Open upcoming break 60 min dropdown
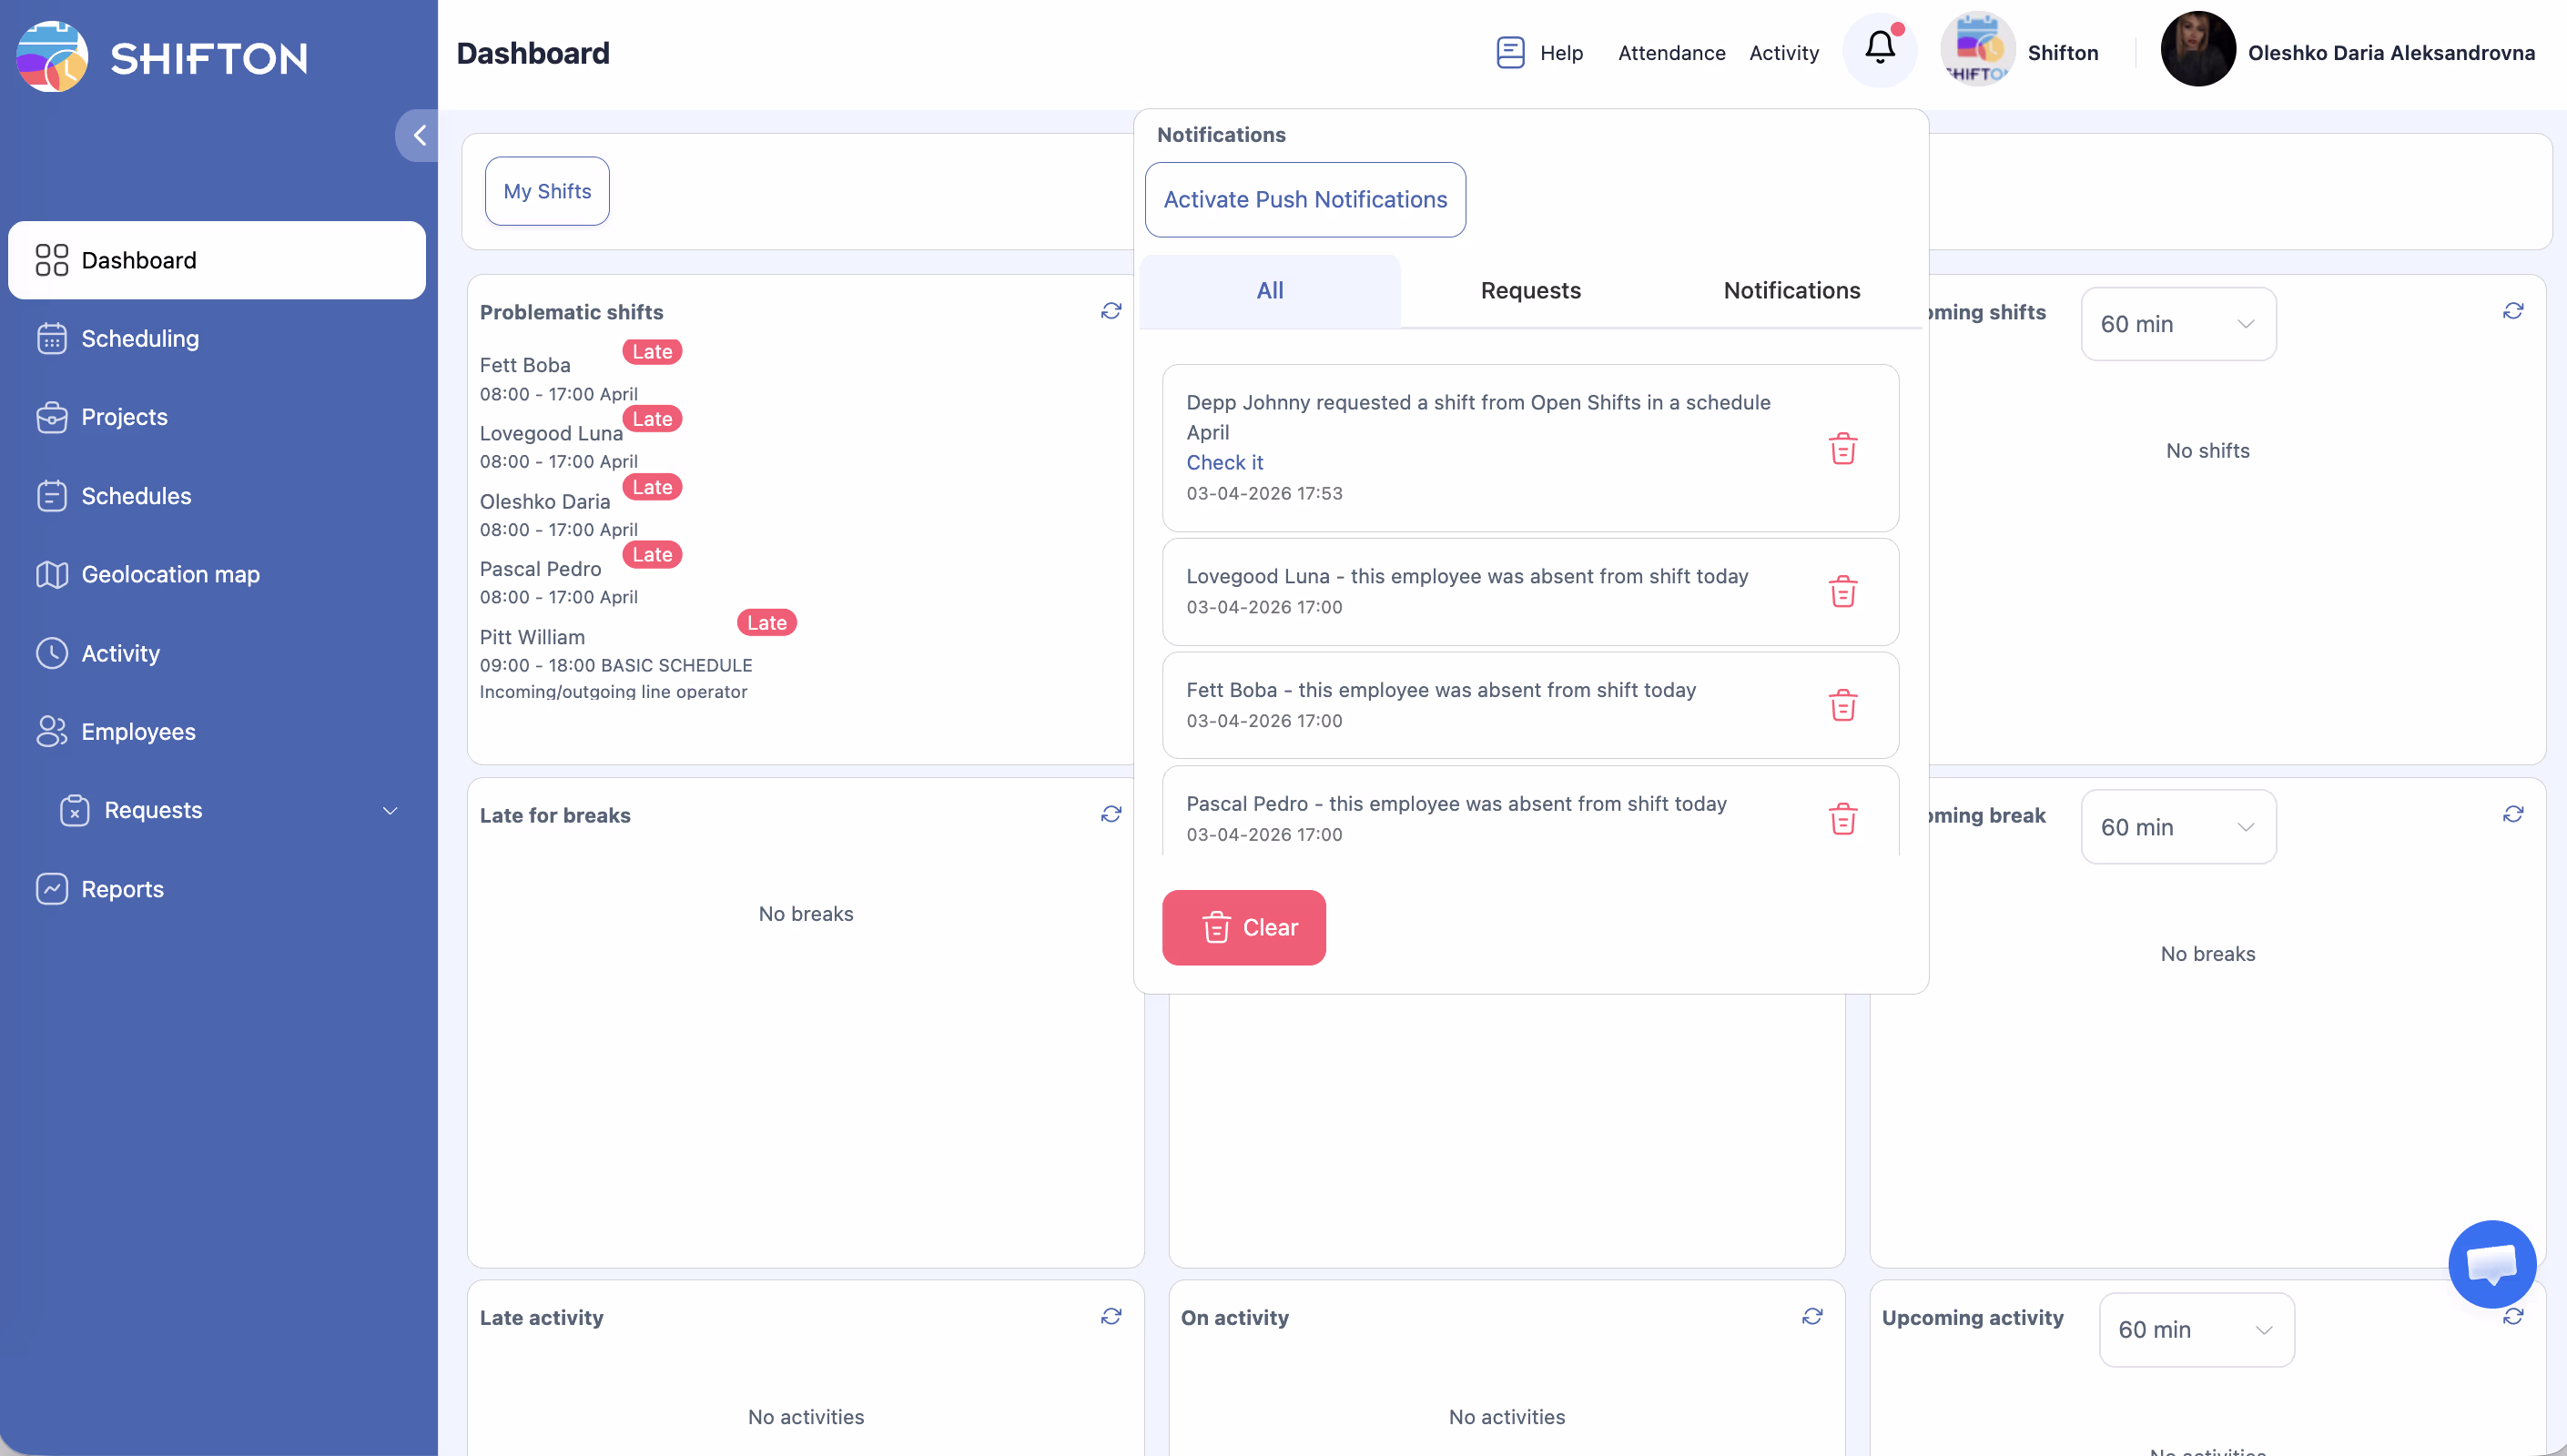Viewport: 2567px width, 1456px height. pos(2177,827)
